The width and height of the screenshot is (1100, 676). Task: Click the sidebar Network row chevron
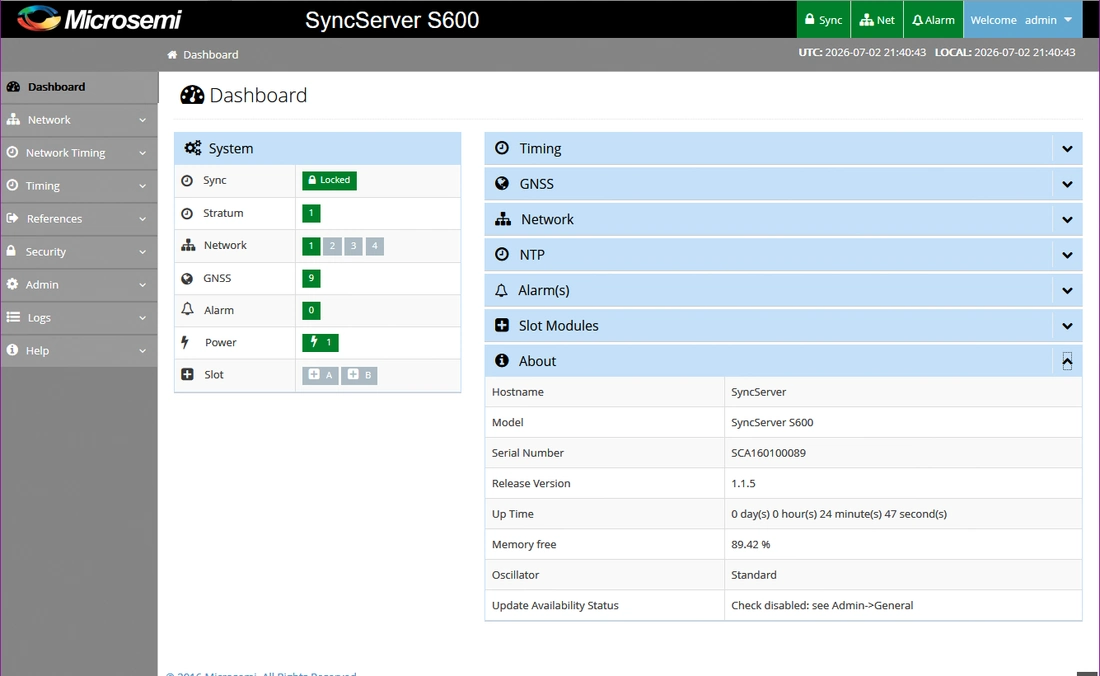point(142,121)
